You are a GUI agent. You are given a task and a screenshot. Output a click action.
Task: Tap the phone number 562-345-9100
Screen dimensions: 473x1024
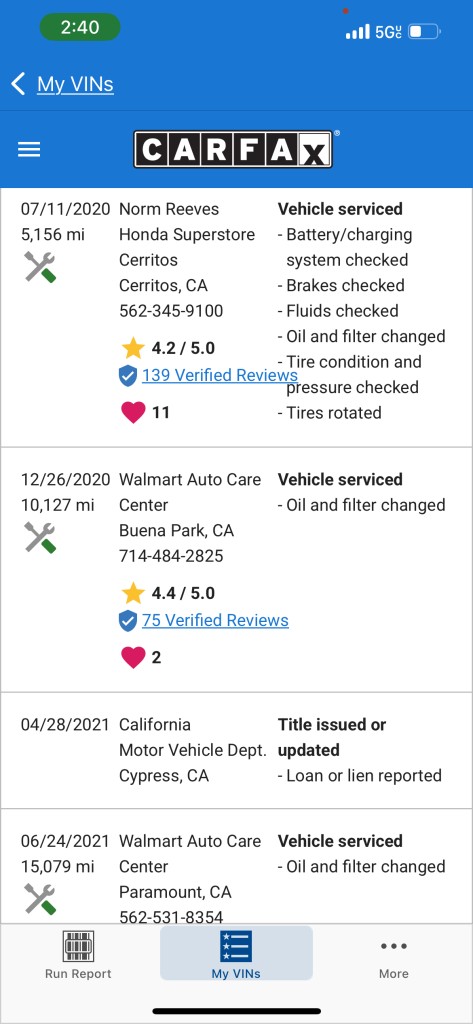point(171,311)
